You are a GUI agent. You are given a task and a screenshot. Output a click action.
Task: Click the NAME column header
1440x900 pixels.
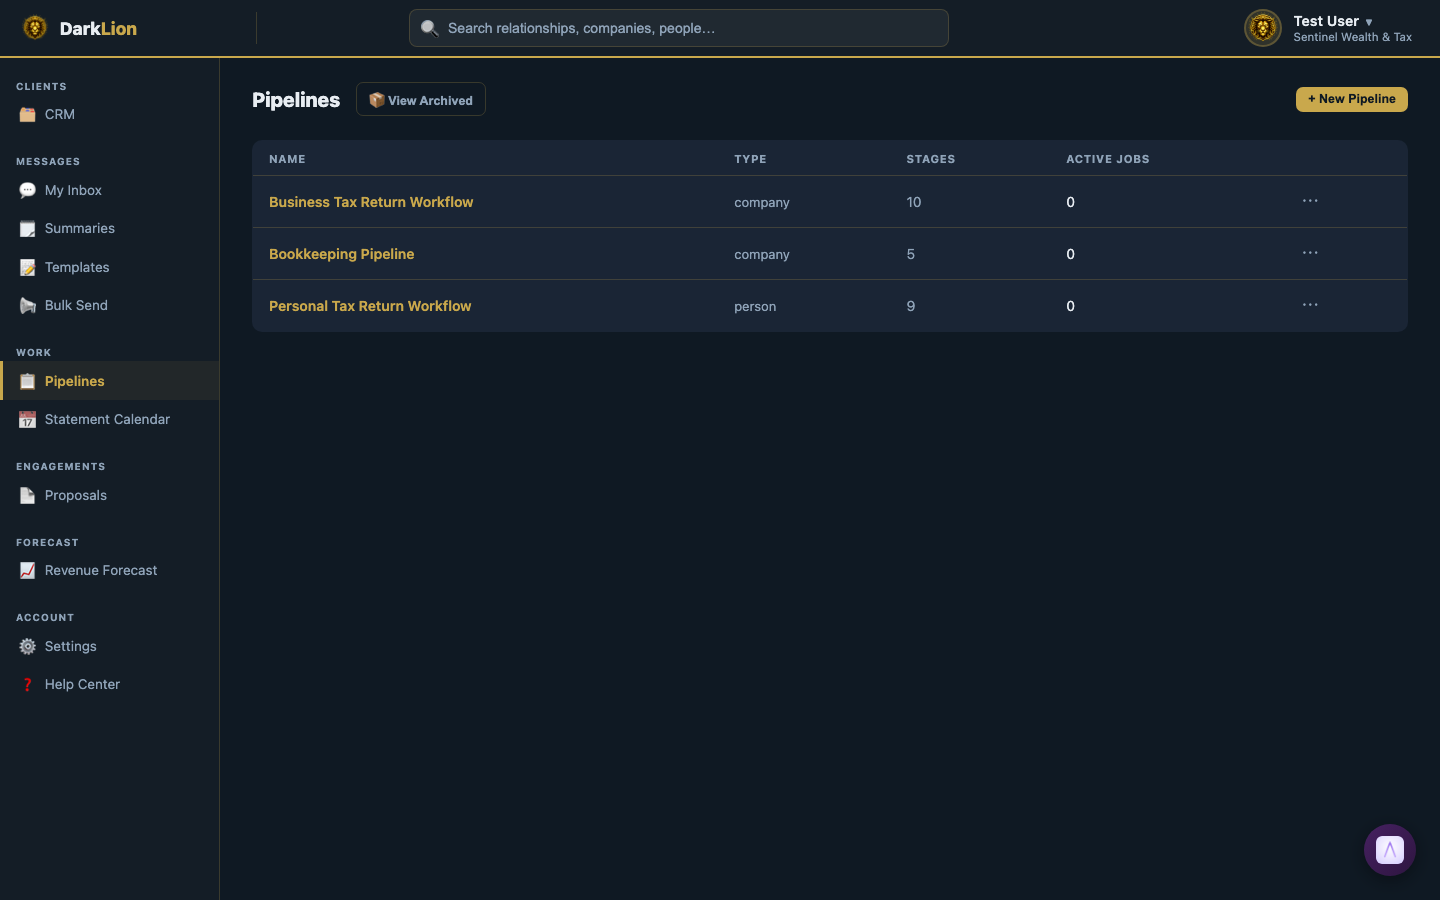(x=287, y=159)
